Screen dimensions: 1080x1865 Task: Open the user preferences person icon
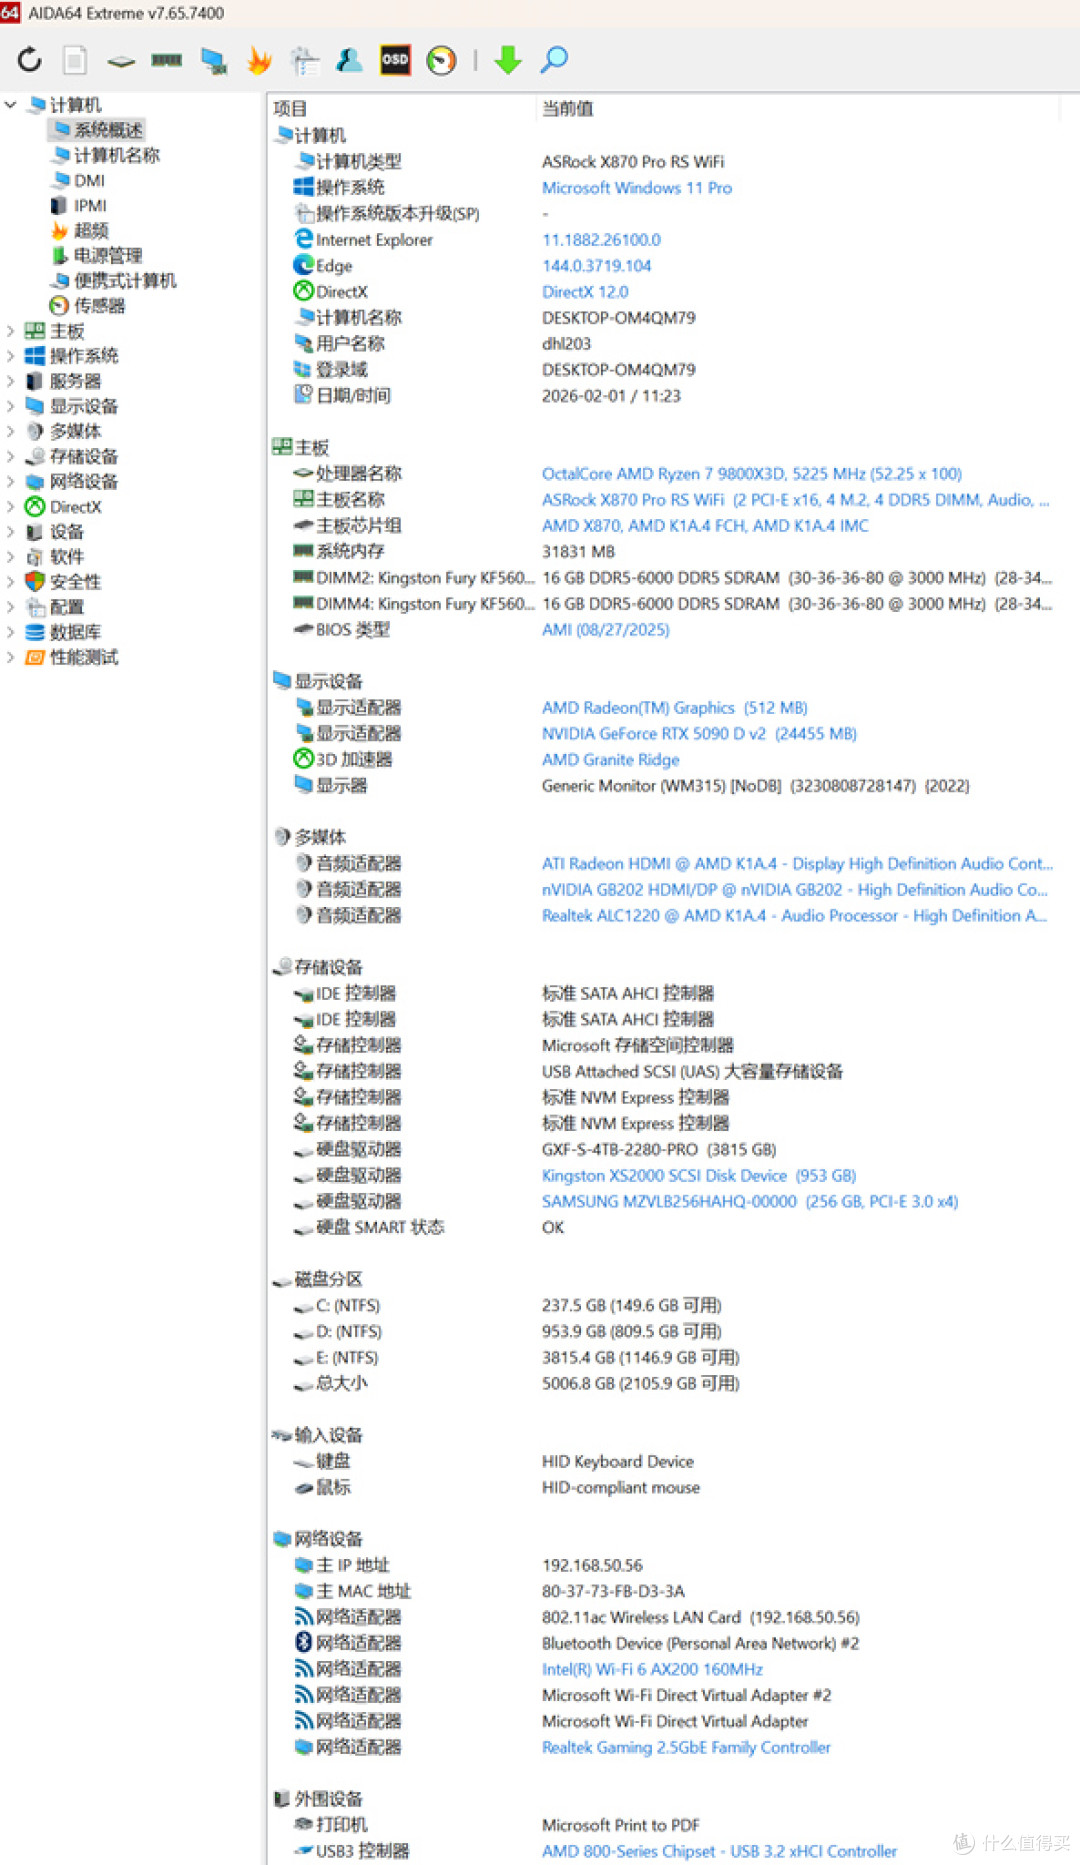pyautogui.click(x=349, y=60)
